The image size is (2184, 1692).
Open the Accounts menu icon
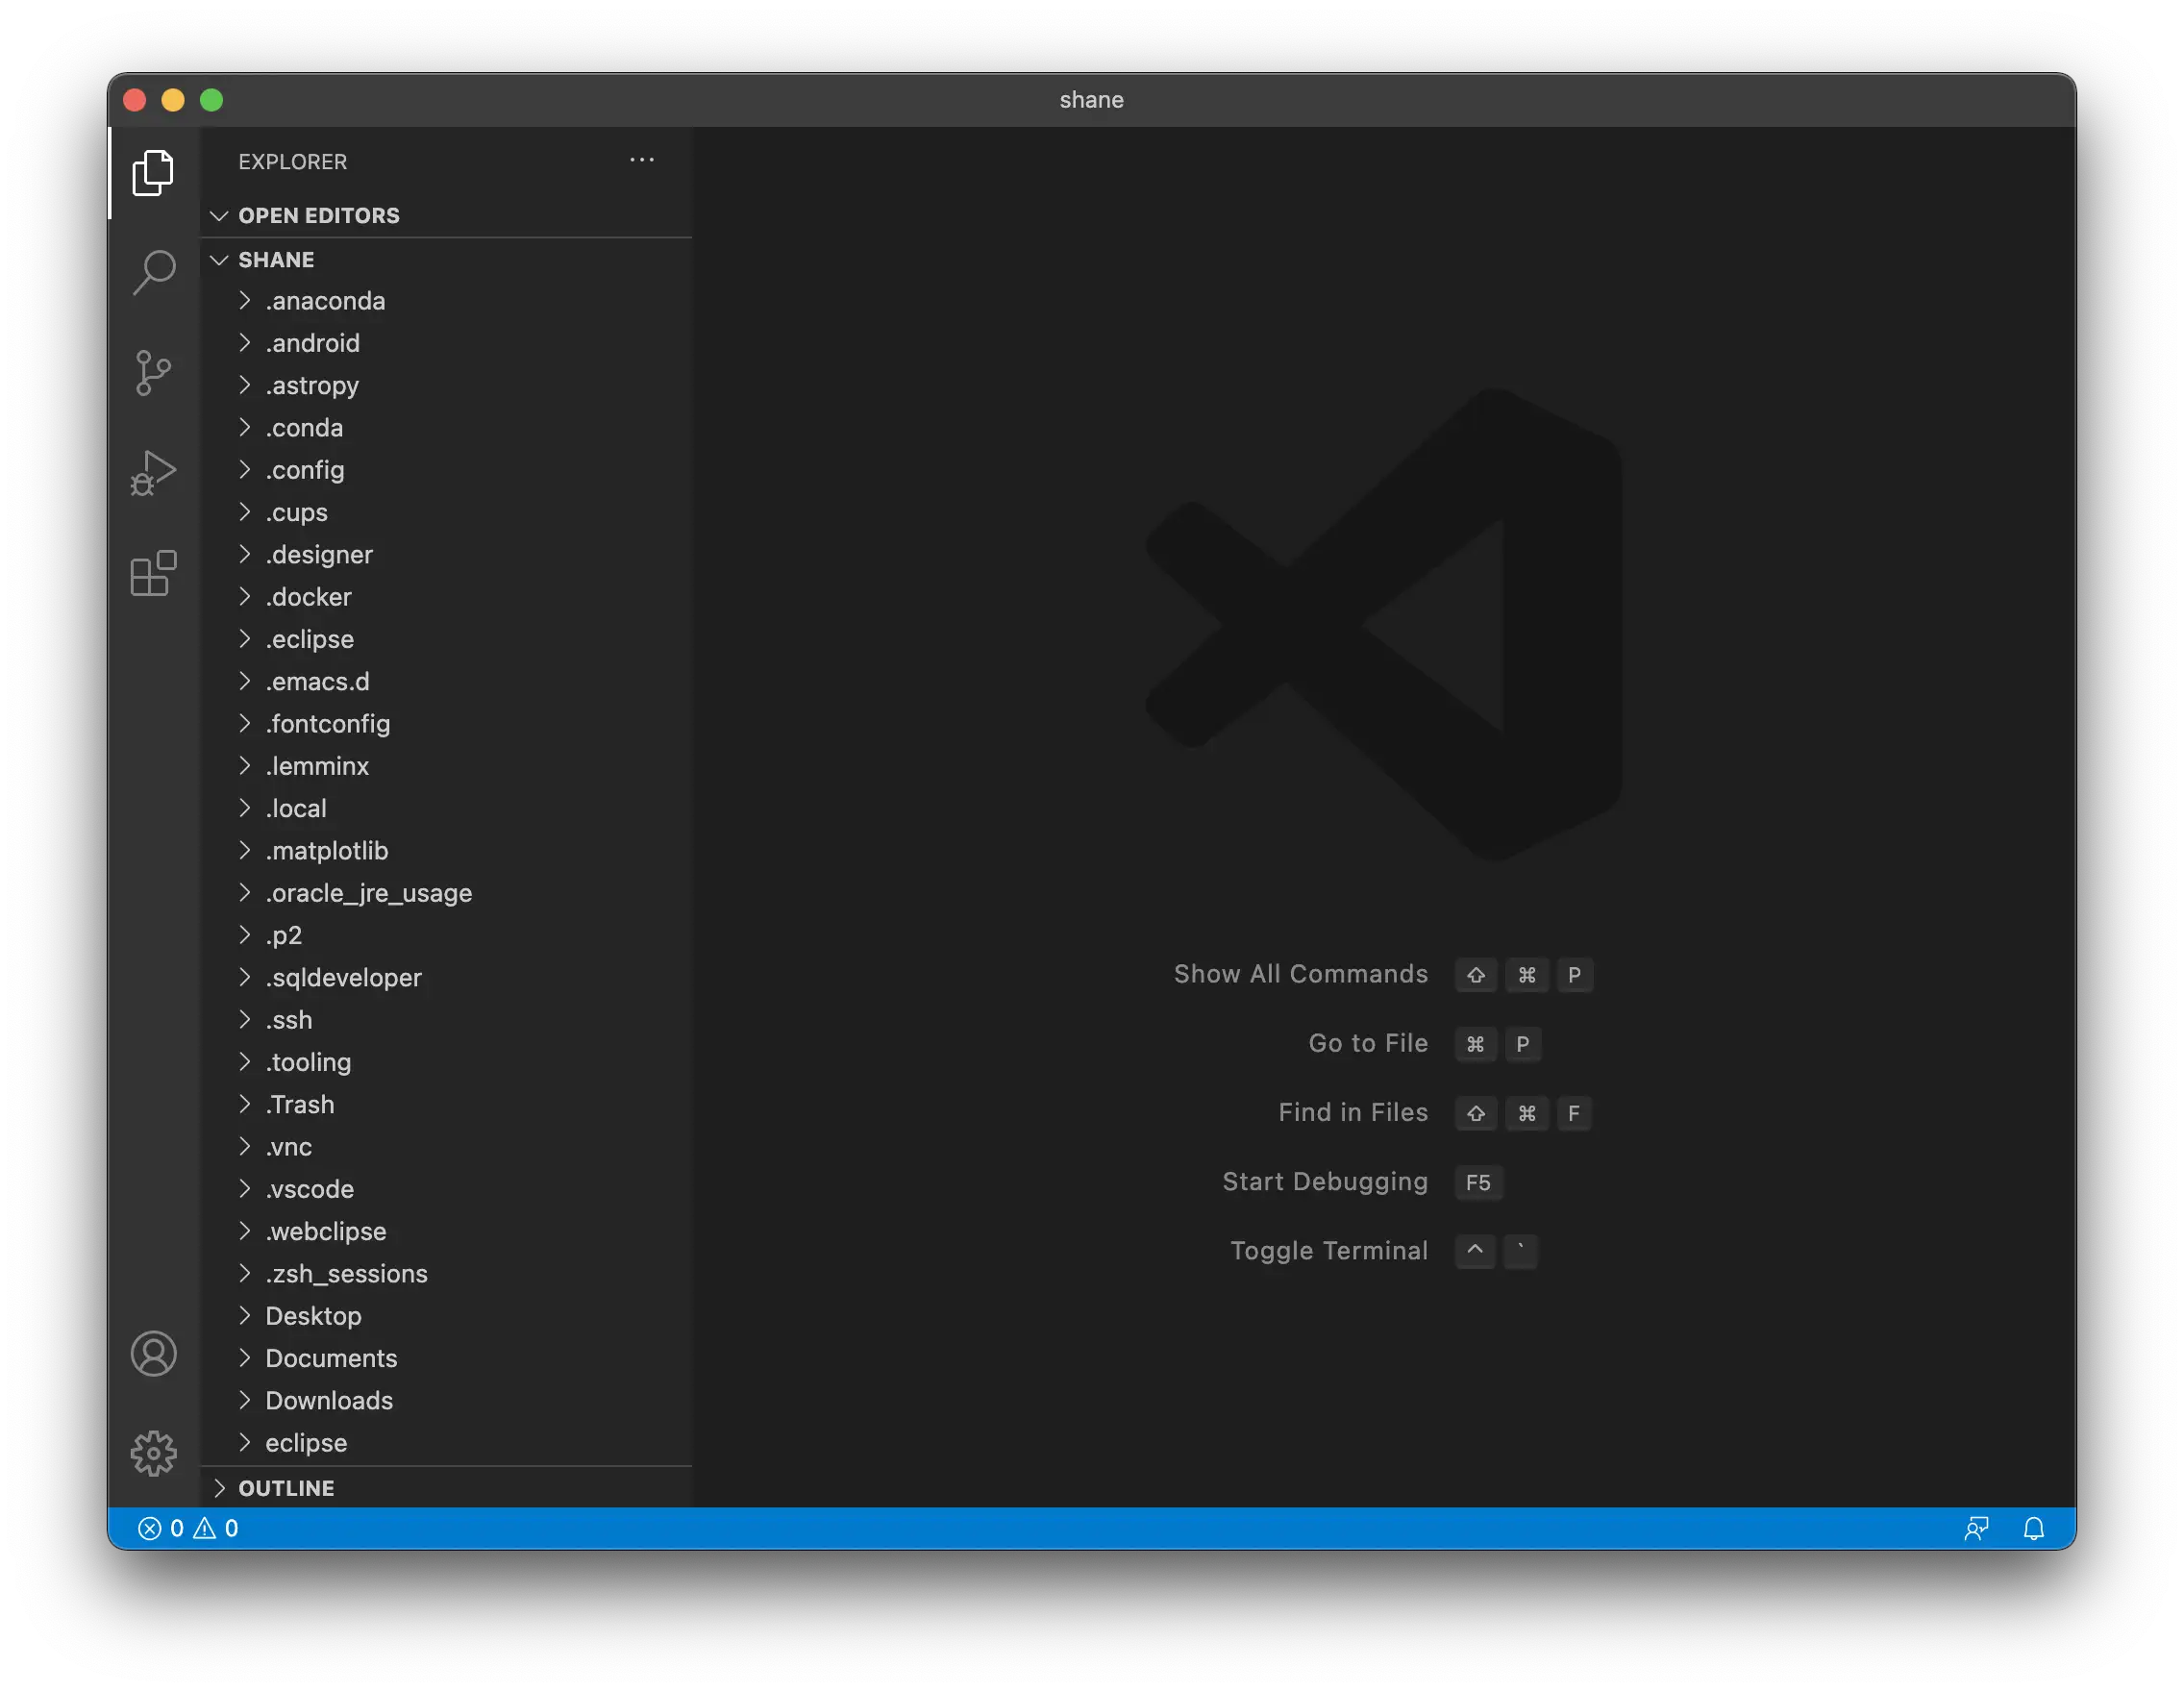click(153, 1354)
